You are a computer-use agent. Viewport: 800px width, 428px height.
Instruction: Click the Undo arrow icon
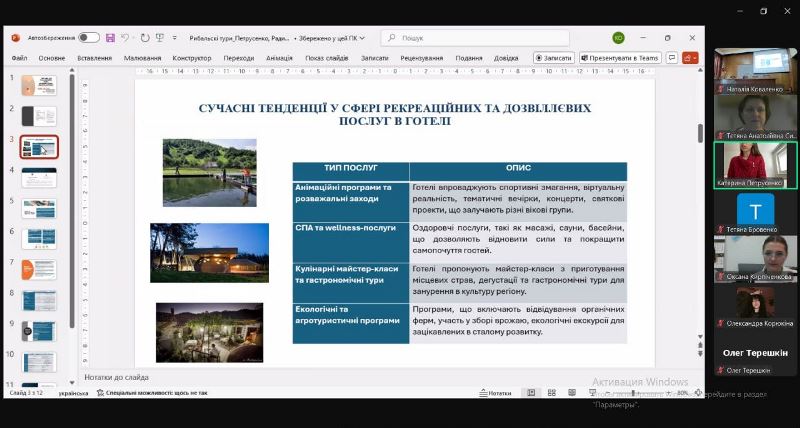click(x=126, y=38)
